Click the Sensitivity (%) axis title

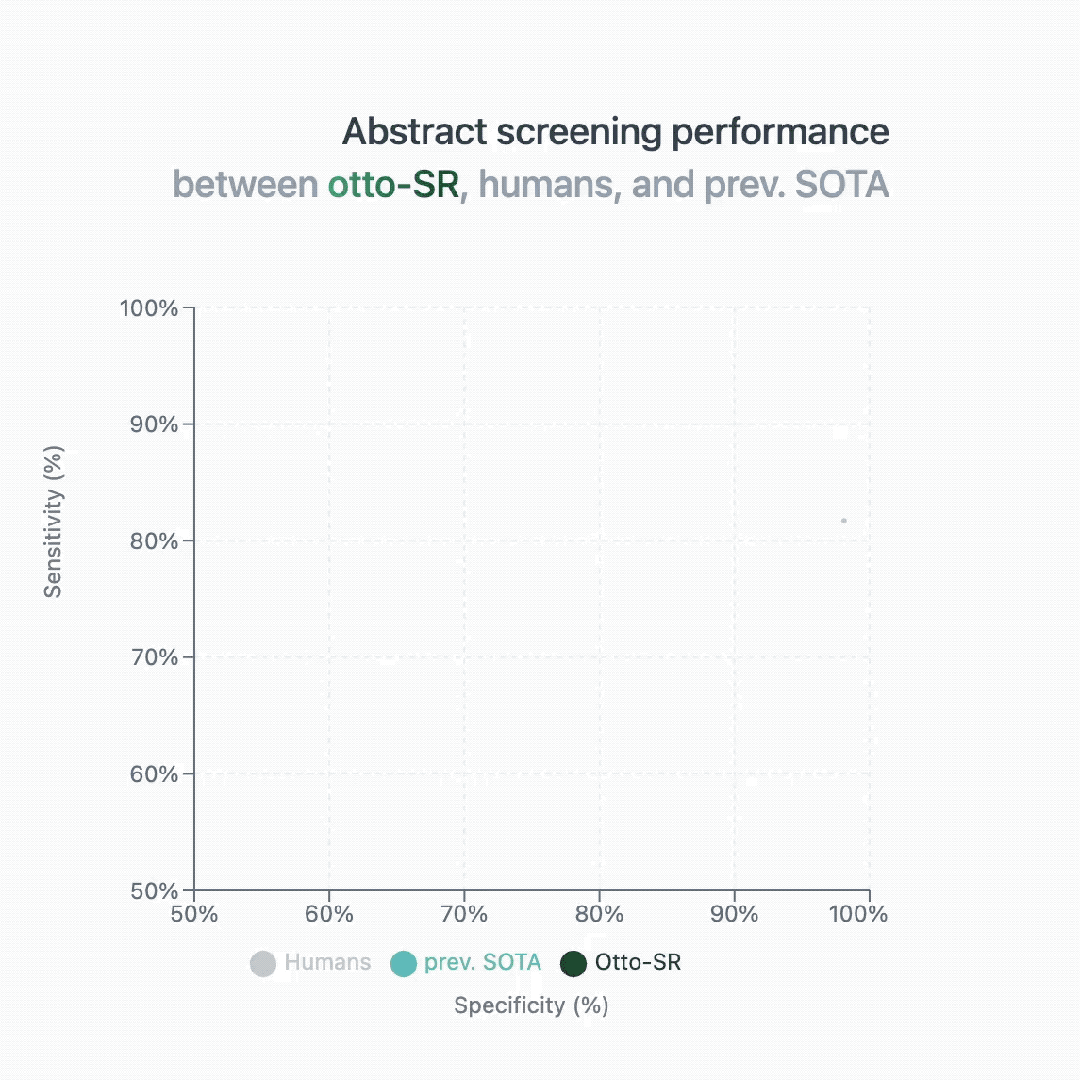click(x=53, y=521)
